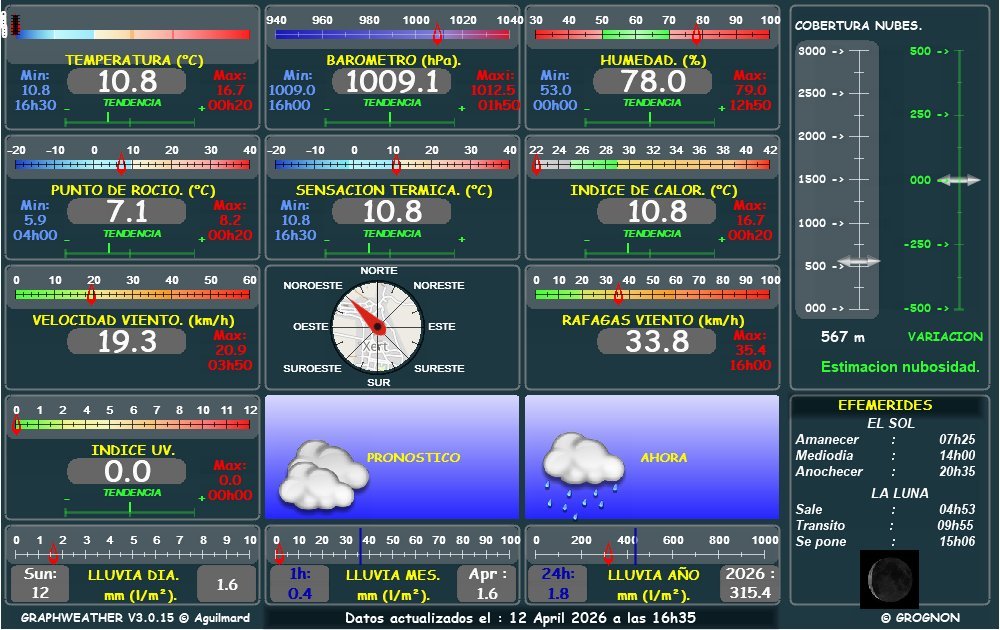The width and height of the screenshot is (1000, 630).
Task: Click the temperatura tendencia indicator line
Action: tap(130, 121)
